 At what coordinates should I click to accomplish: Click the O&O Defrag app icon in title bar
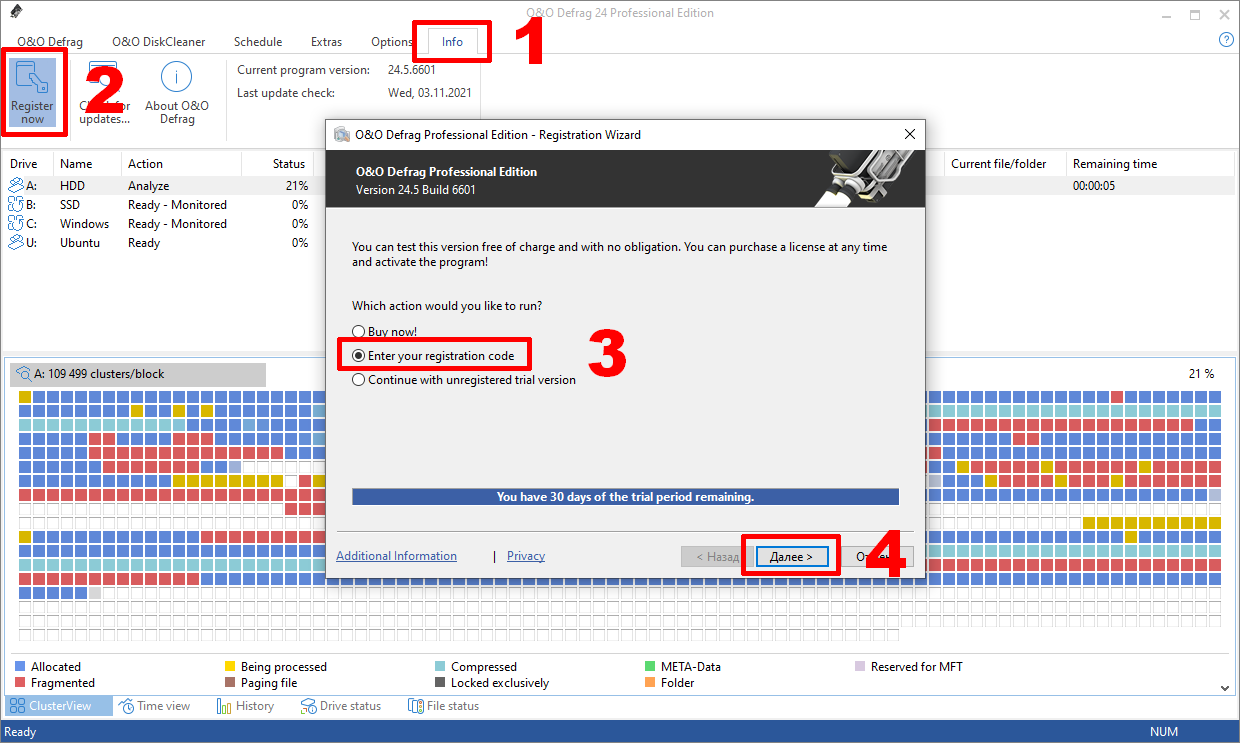coord(15,13)
